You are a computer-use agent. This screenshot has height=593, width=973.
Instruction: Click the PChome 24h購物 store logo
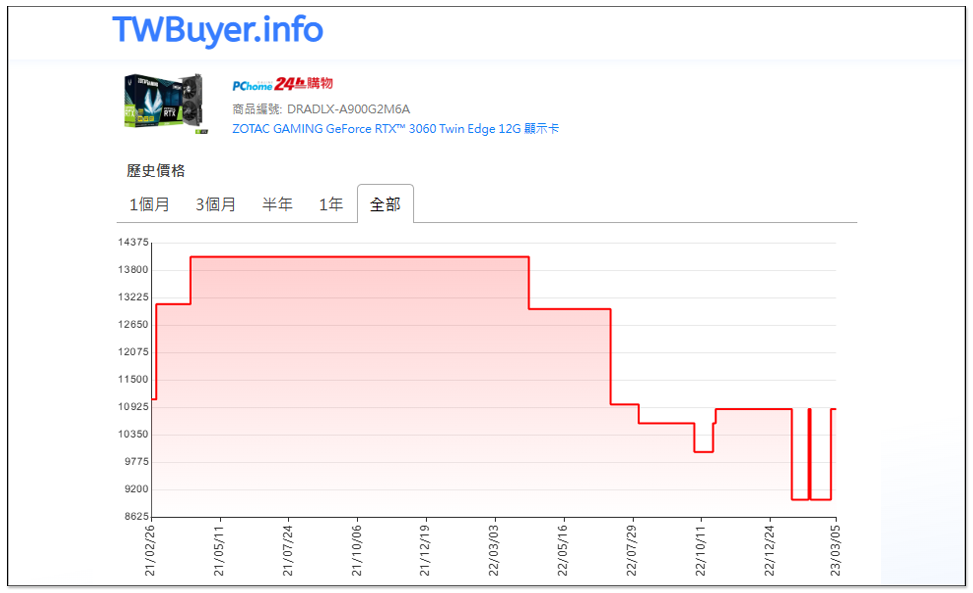(x=282, y=84)
